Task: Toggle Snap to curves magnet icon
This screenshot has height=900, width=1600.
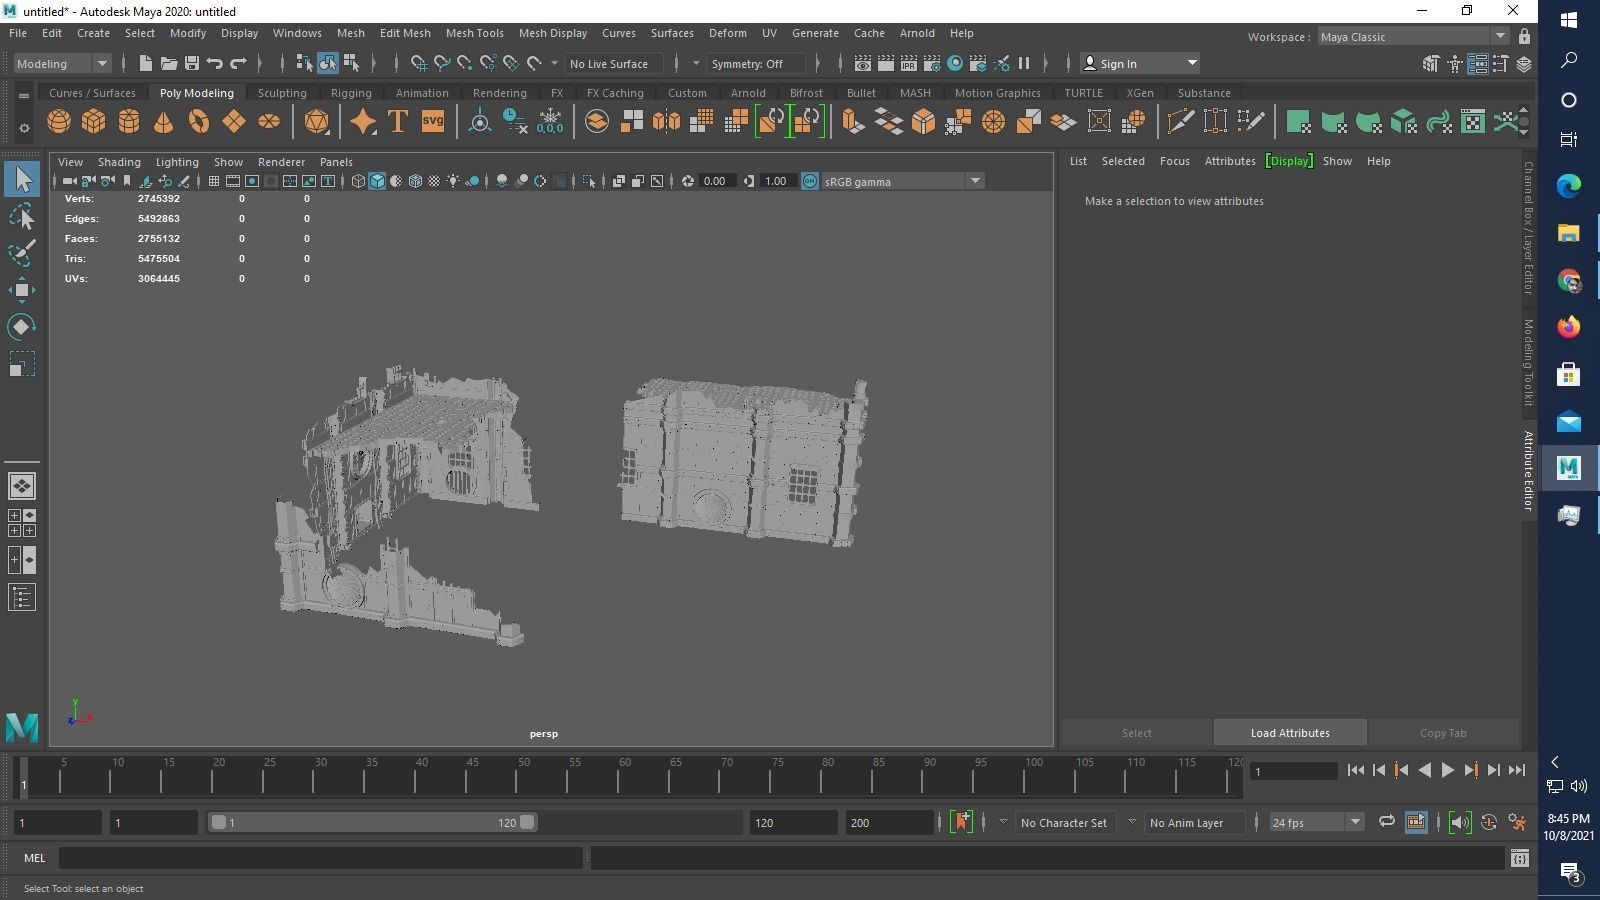Action: pyautogui.click(x=442, y=63)
